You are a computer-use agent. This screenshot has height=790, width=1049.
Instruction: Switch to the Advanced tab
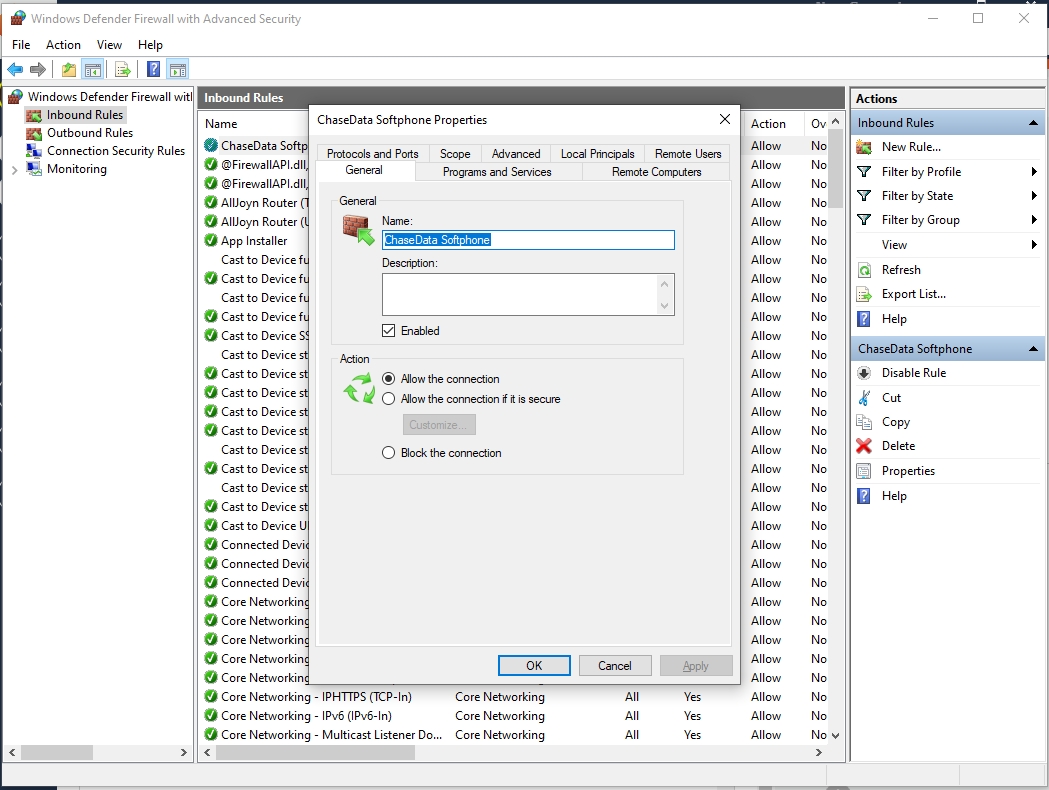point(516,154)
